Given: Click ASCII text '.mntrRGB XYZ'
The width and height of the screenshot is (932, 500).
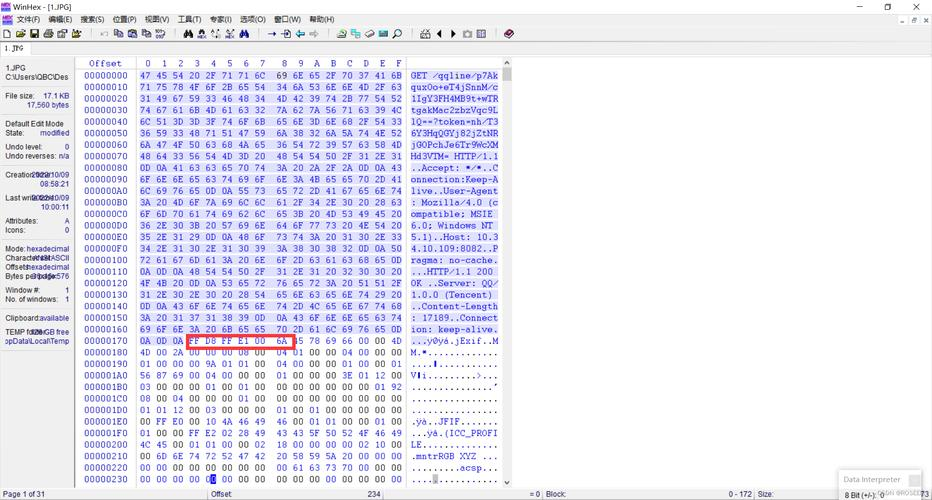Looking at the screenshot, I should coord(443,456).
